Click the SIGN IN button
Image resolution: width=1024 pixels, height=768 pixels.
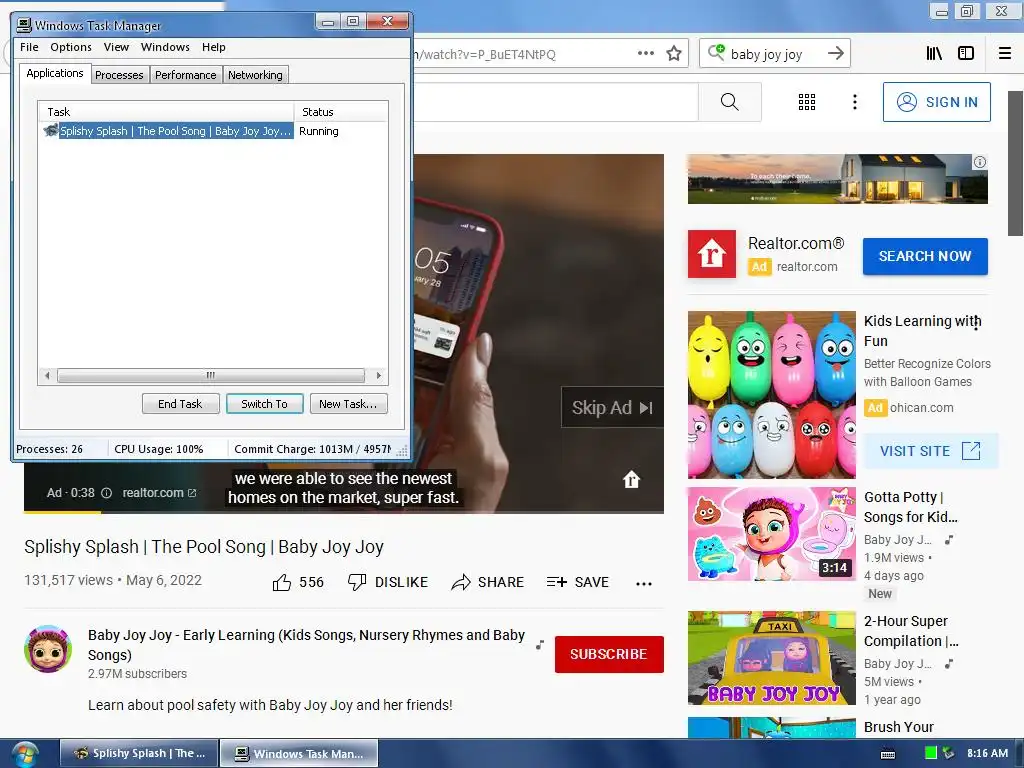point(936,102)
